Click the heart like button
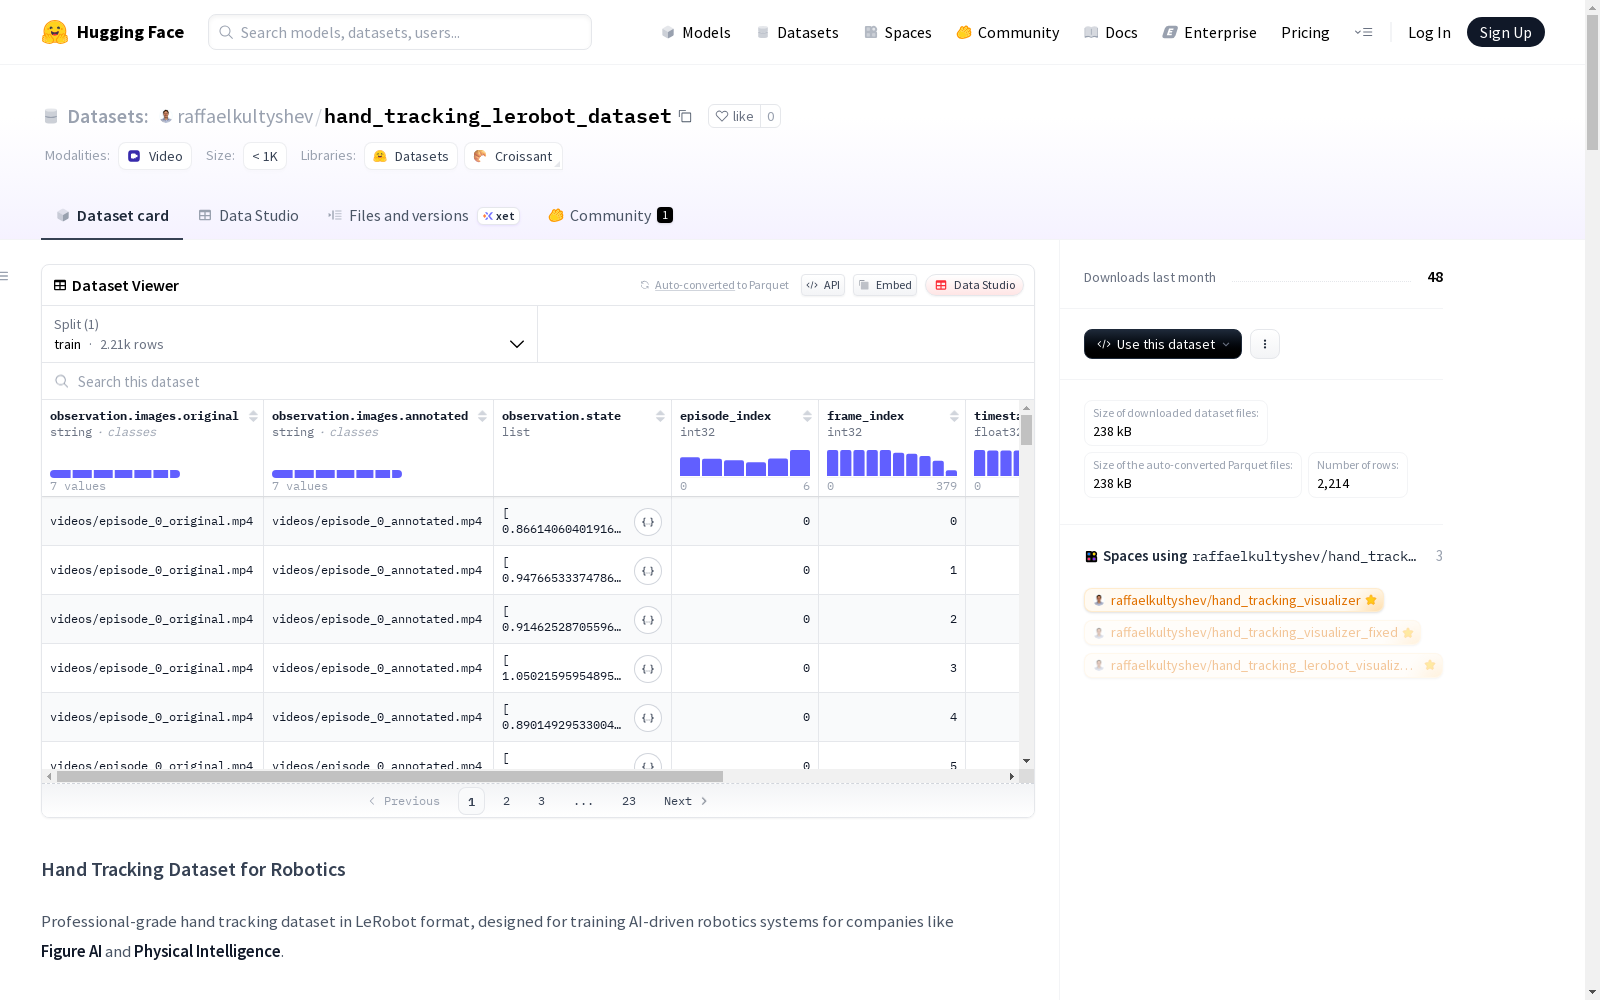Viewport: 1600px width, 1000px height. tap(734, 116)
